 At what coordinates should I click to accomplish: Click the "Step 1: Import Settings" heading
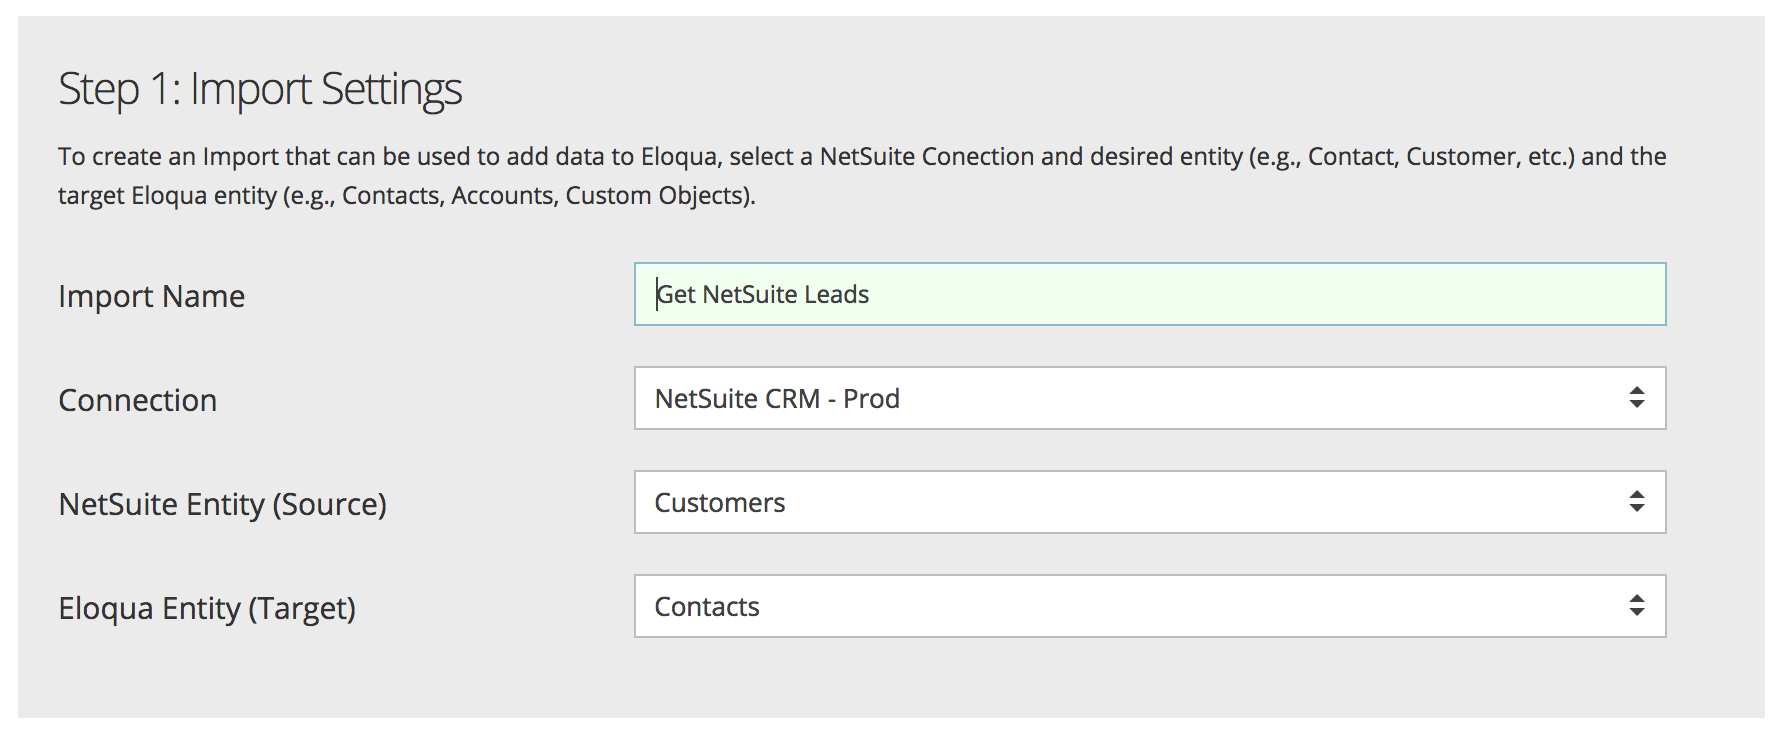(x=260, y=89)
